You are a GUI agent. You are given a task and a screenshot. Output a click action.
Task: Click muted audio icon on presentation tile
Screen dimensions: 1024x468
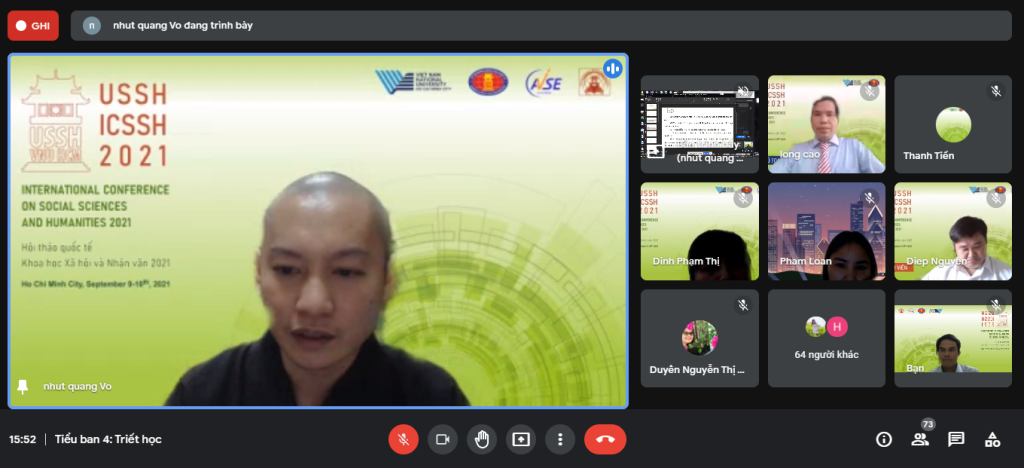(743, 91)
